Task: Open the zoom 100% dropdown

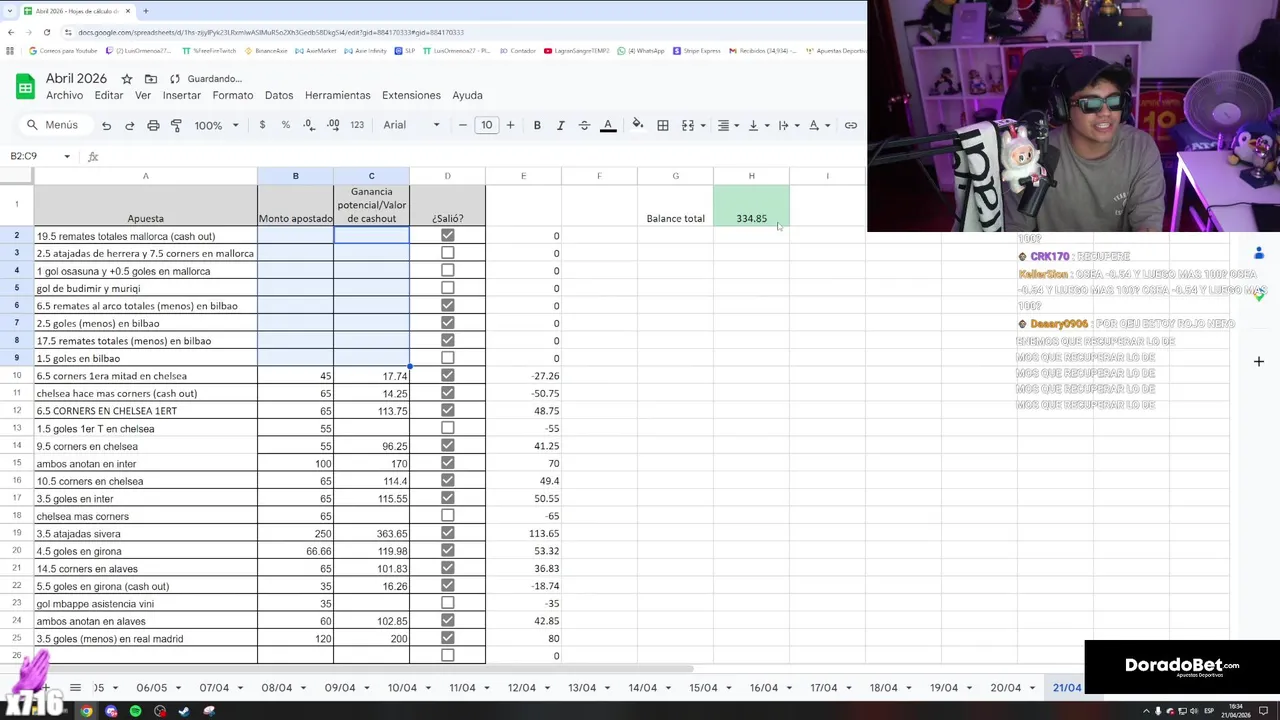Action: coord(217,125)
